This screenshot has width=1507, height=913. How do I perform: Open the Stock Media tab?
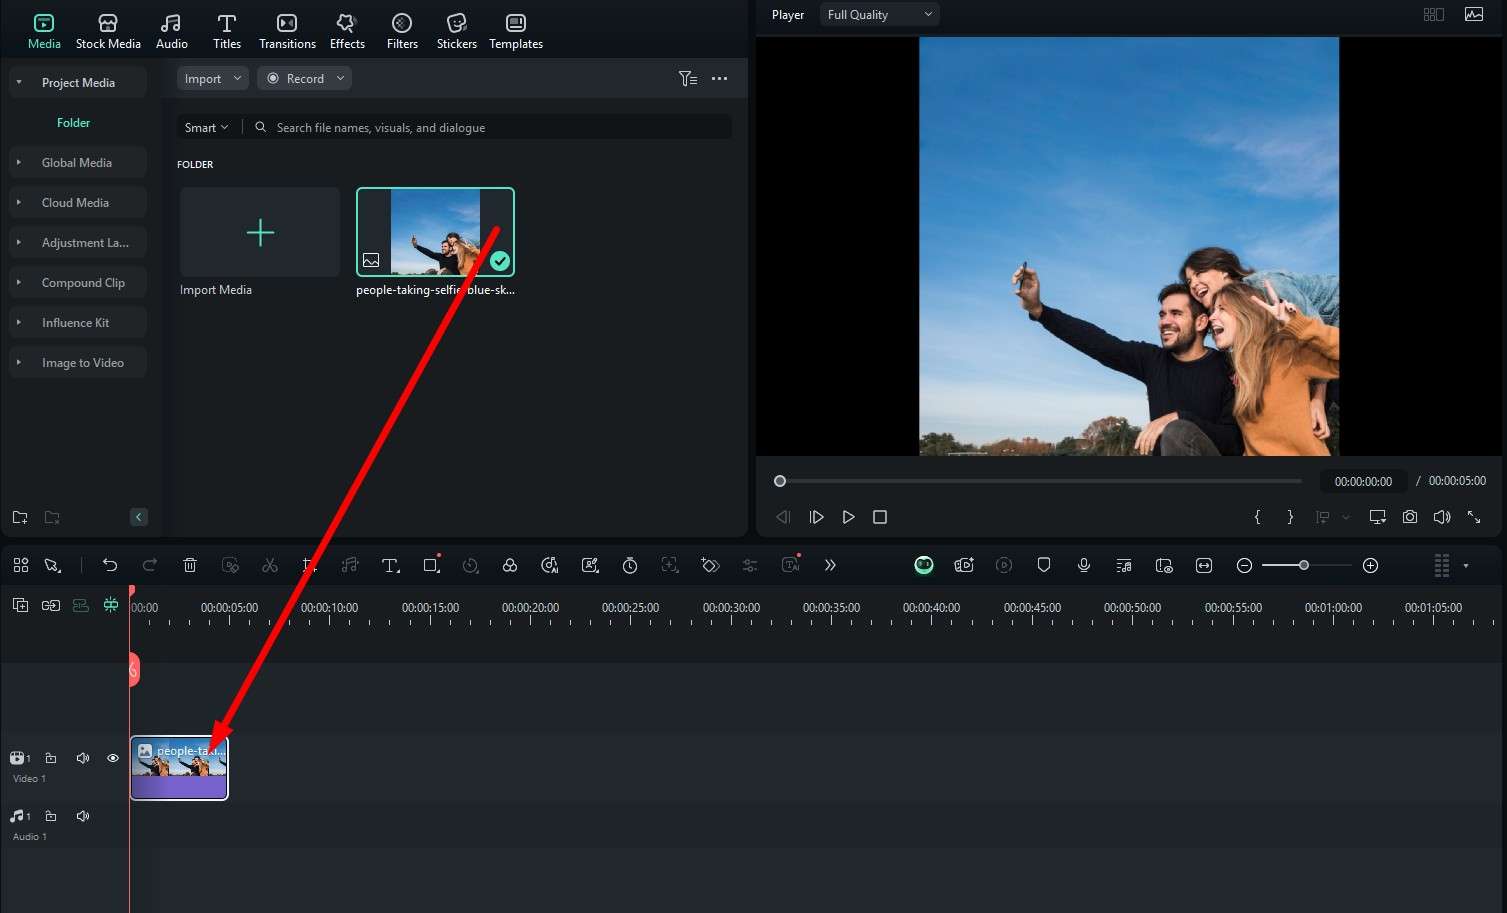(108, 31)
